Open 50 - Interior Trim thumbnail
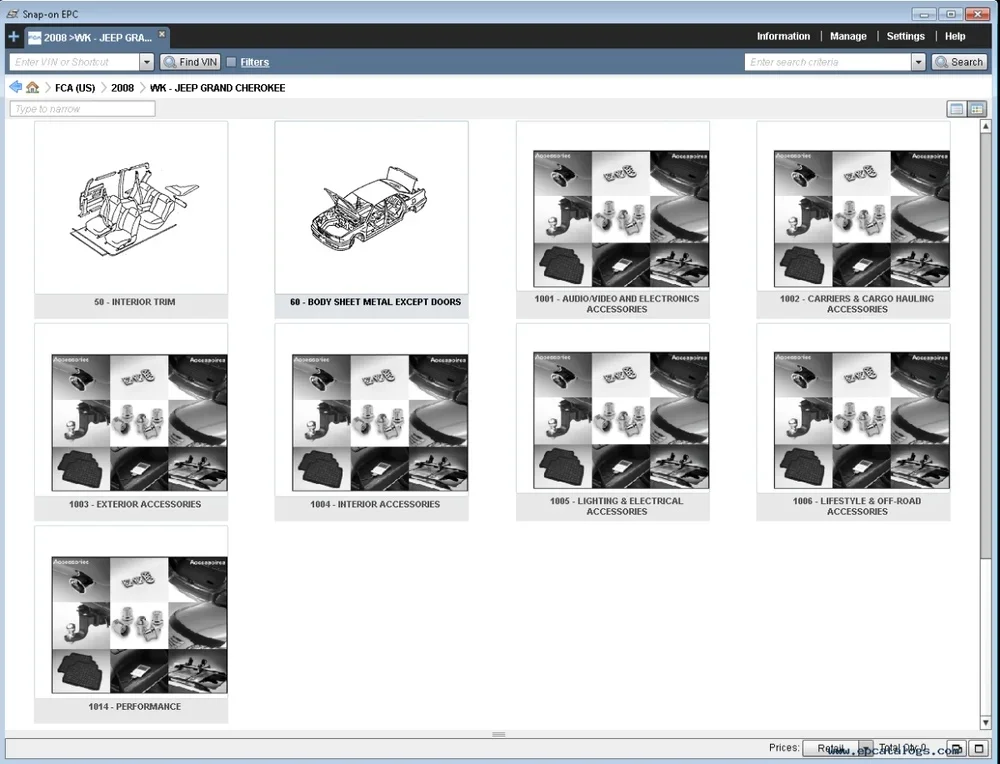The width and height of the screenshot is (1000, 764). (131, 208)
